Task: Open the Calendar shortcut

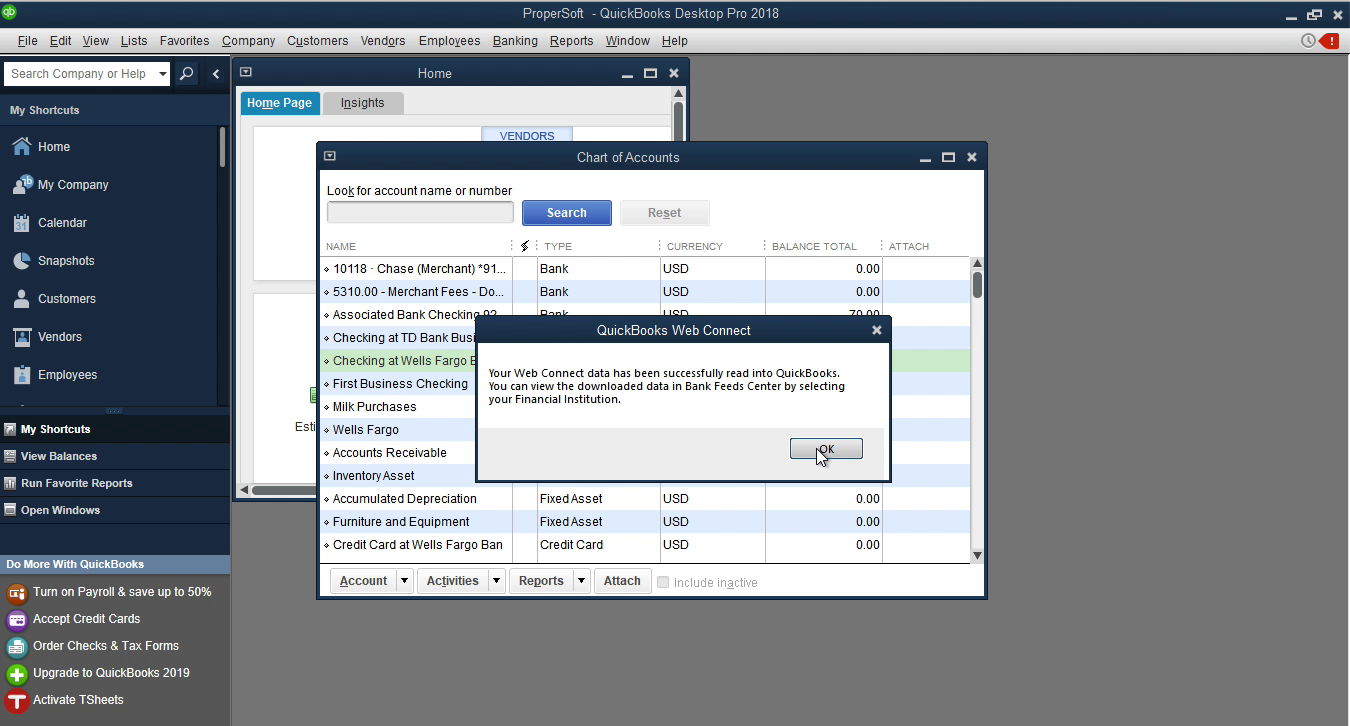Action: 49,222
